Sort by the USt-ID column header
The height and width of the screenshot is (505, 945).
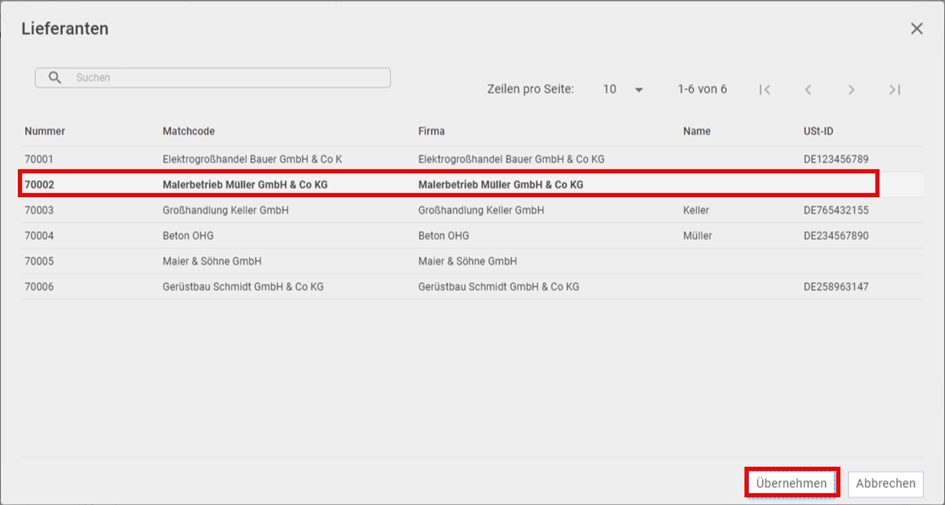pos(818,131)
